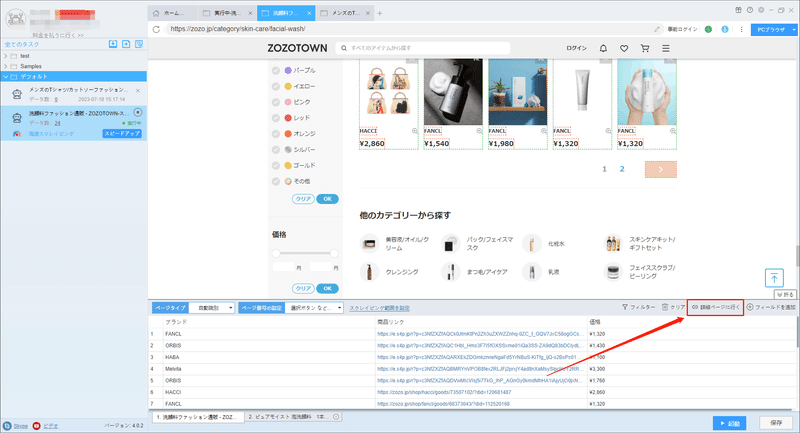Open the ページ番号の設定 dropdown
Viewport: 800px width, 433px height.
click(314, 308)
